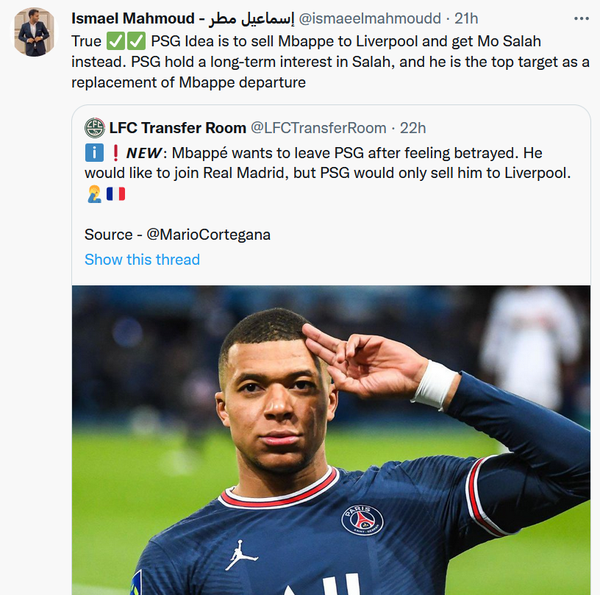Viewport: 600px width, 595px height.
Task: Open the quoted tweet's 22h timestamp
Action: pyautogui.click(x=412, y=127)
